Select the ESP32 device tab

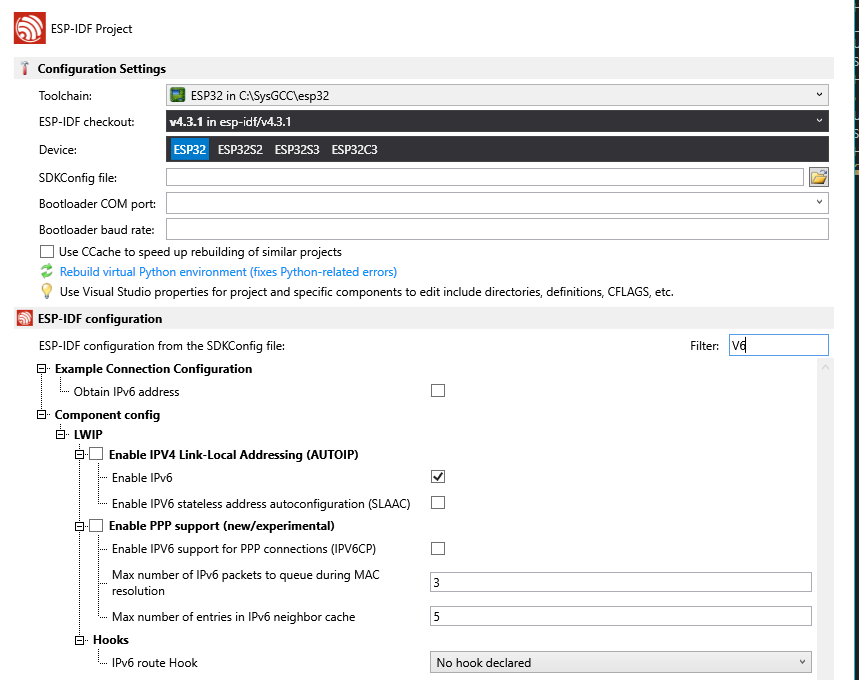coord(190,150)
